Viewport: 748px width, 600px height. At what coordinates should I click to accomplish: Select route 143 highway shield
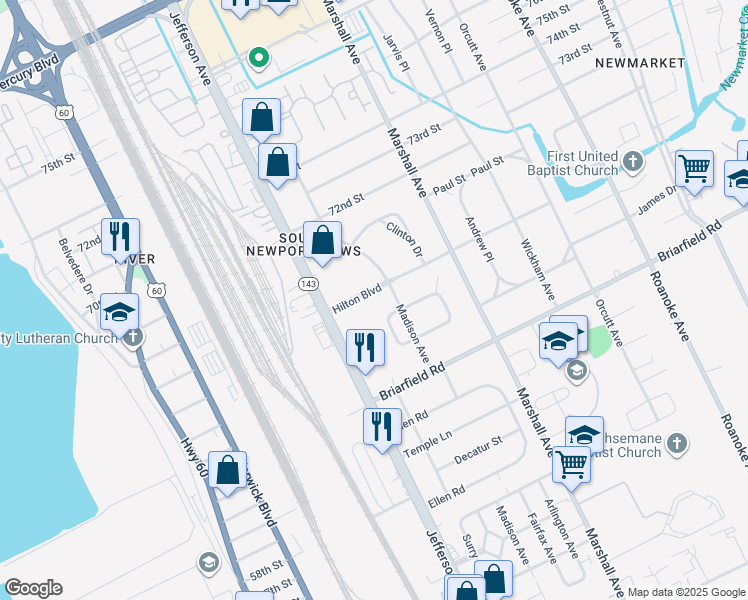308,284
